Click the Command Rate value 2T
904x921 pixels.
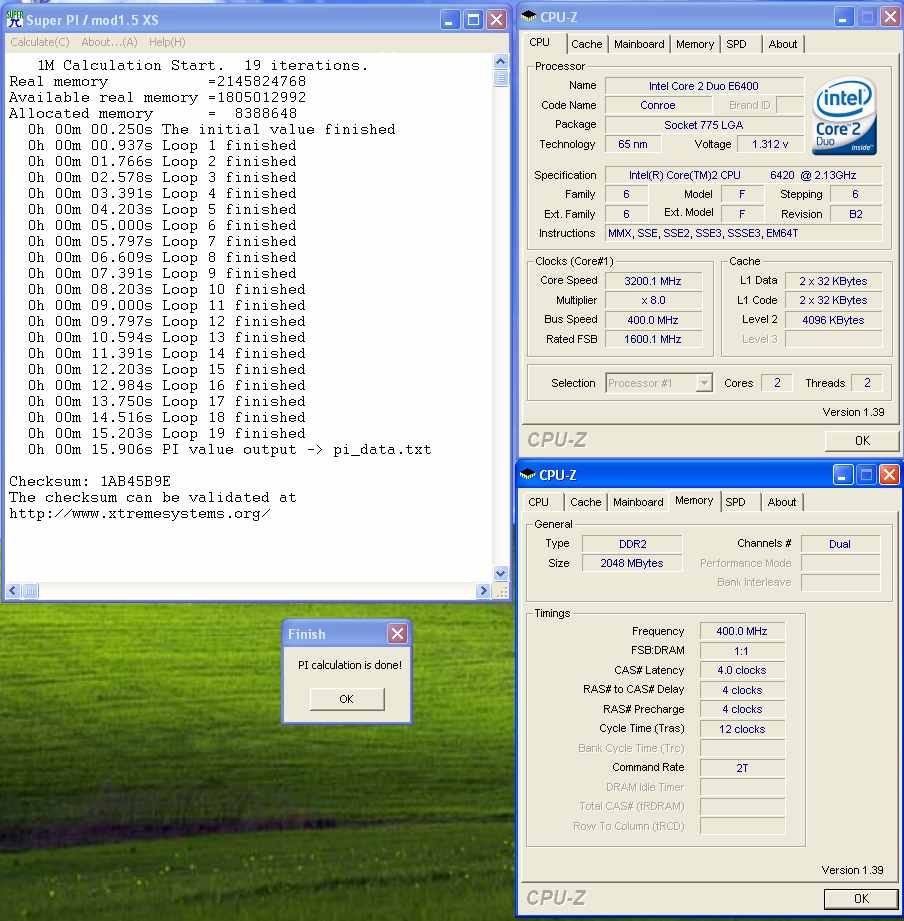(742, 768)
